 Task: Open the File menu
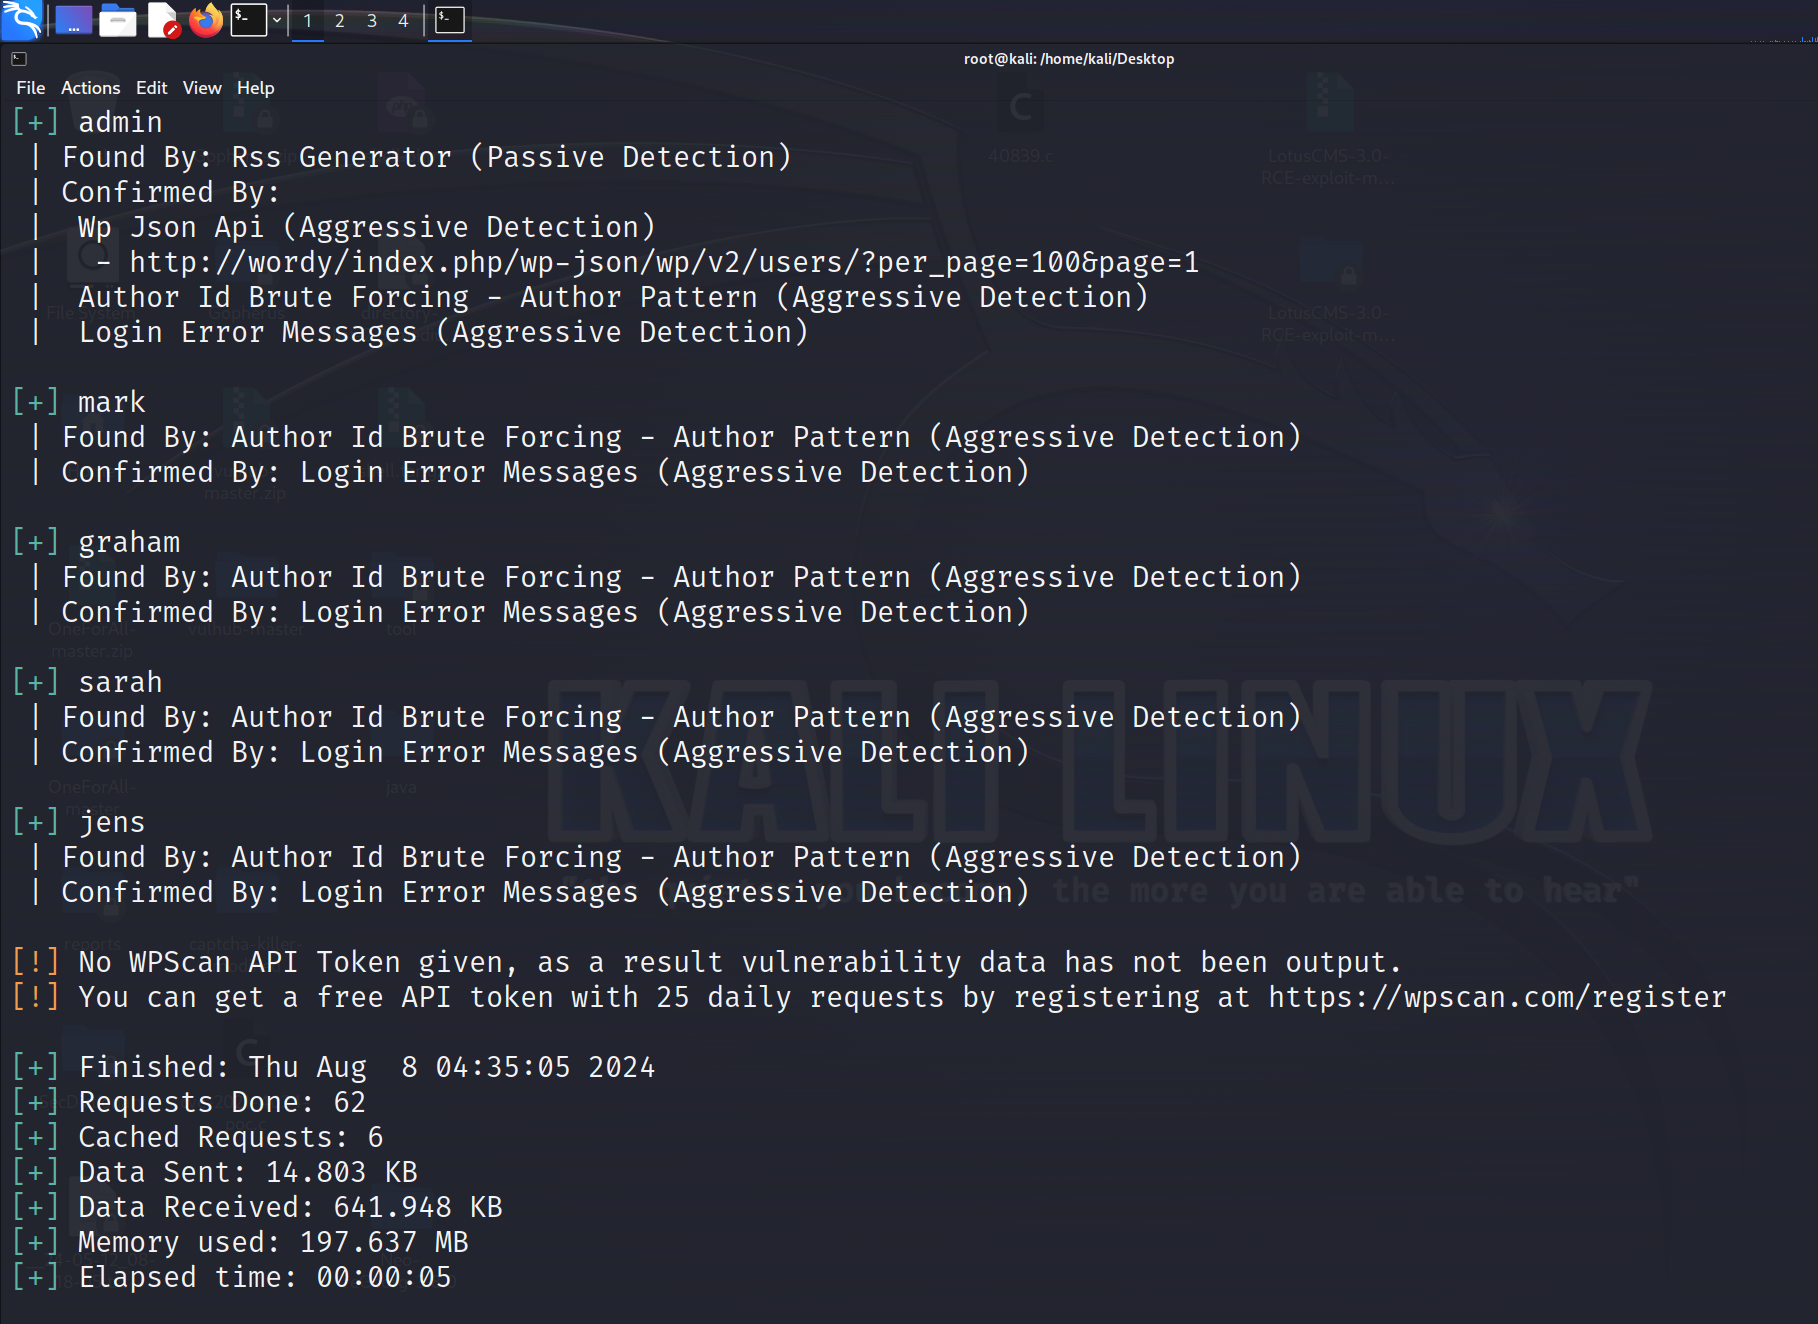pyautogui.click(x=31, y=88)
